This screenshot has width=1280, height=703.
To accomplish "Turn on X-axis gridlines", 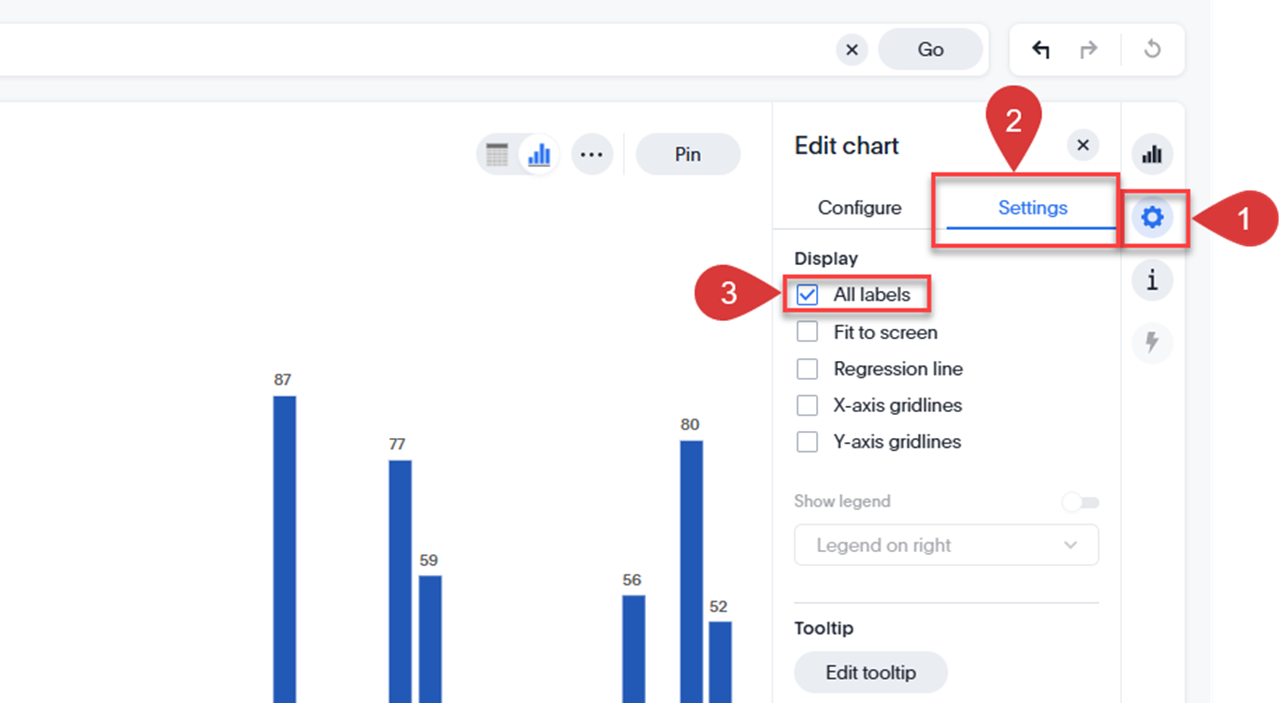I will (x=807, y=405).
